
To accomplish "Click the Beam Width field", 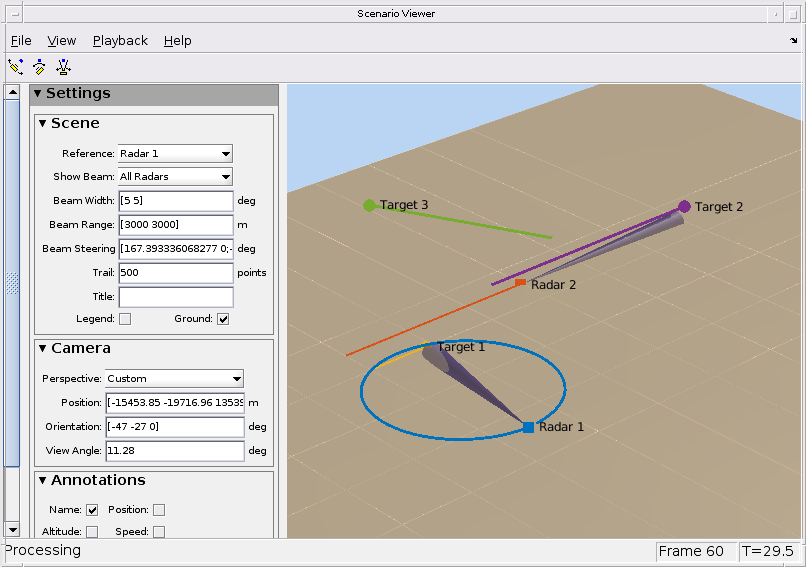I will coord(176,200).
